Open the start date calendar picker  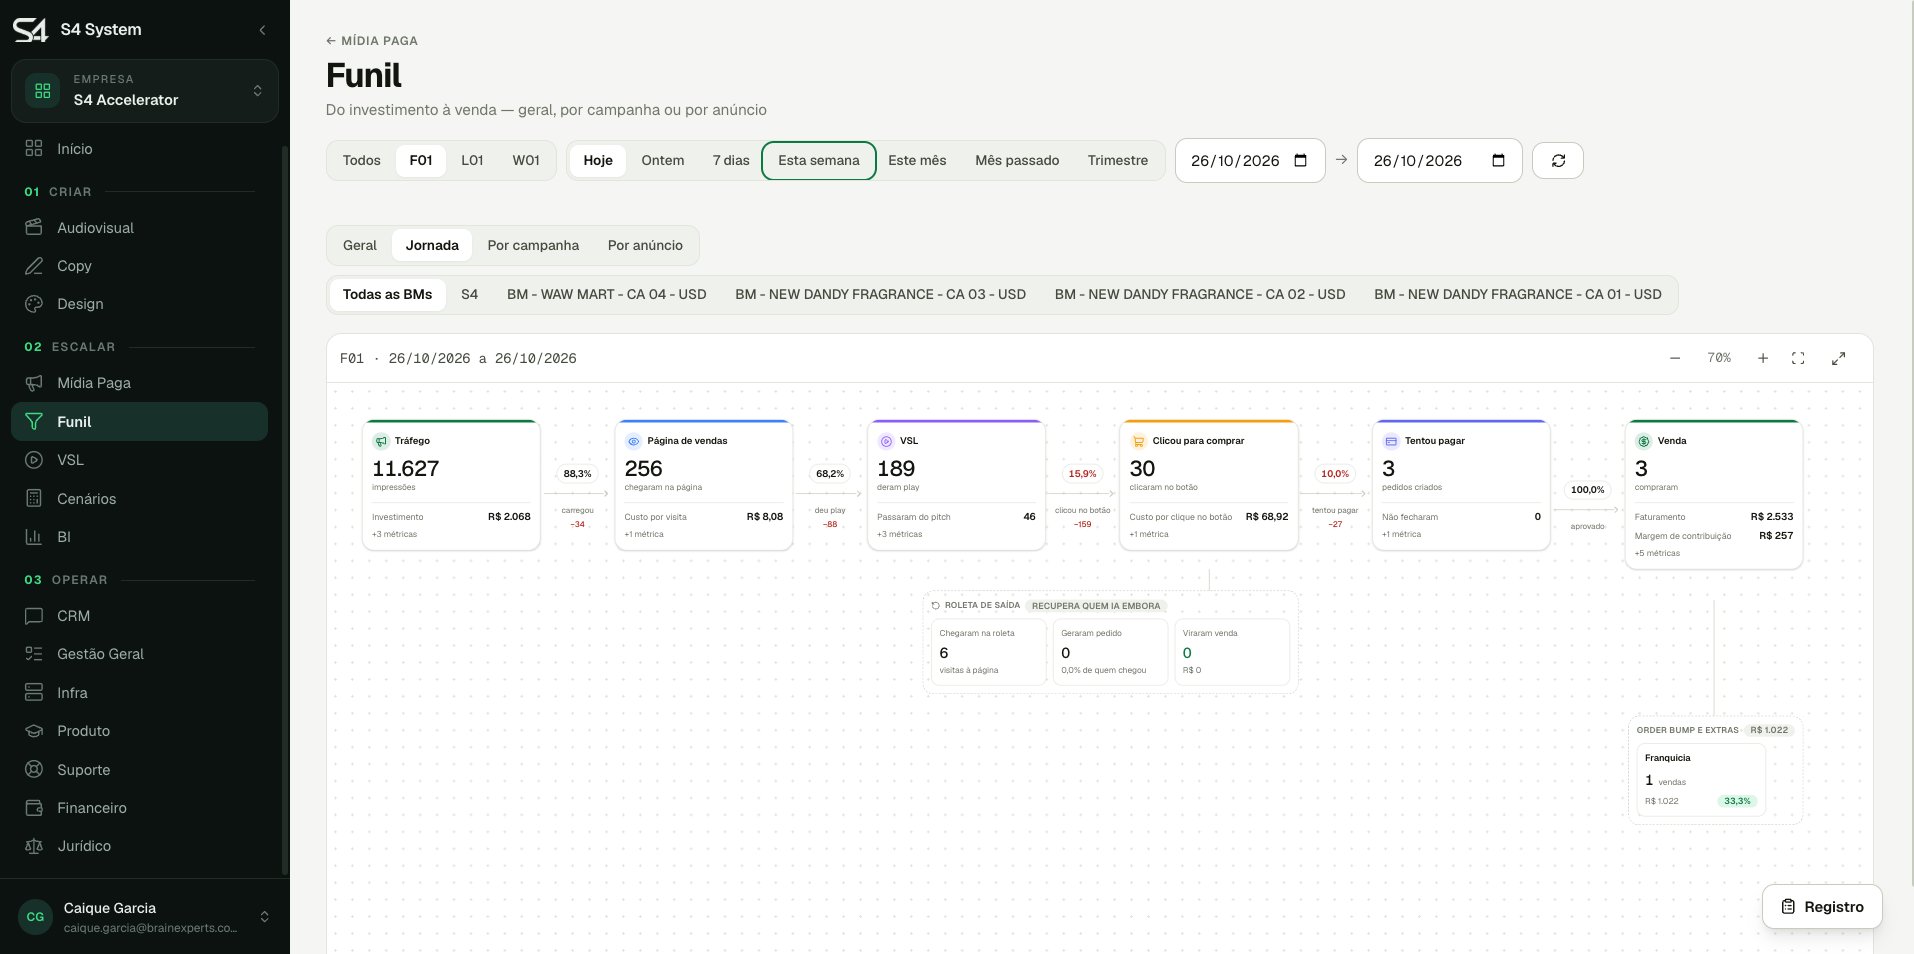coord(1301,160)
